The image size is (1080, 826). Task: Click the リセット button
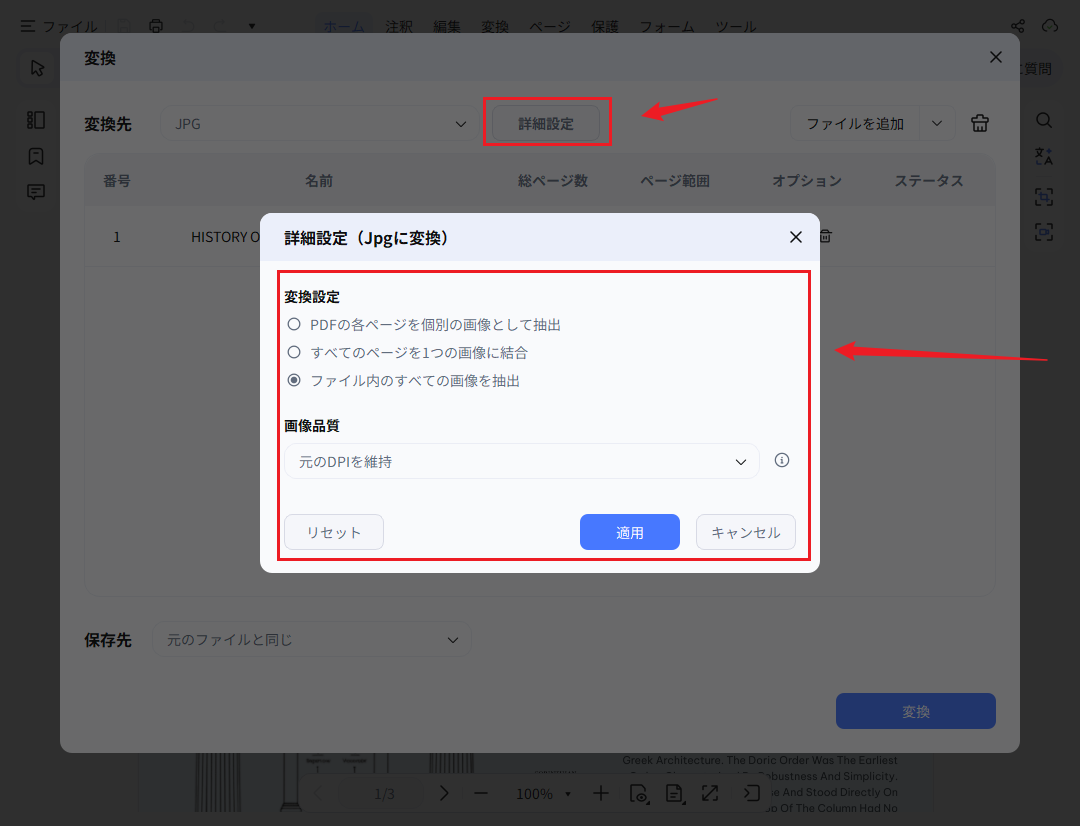pyautogui.click(x=334, y=532)
